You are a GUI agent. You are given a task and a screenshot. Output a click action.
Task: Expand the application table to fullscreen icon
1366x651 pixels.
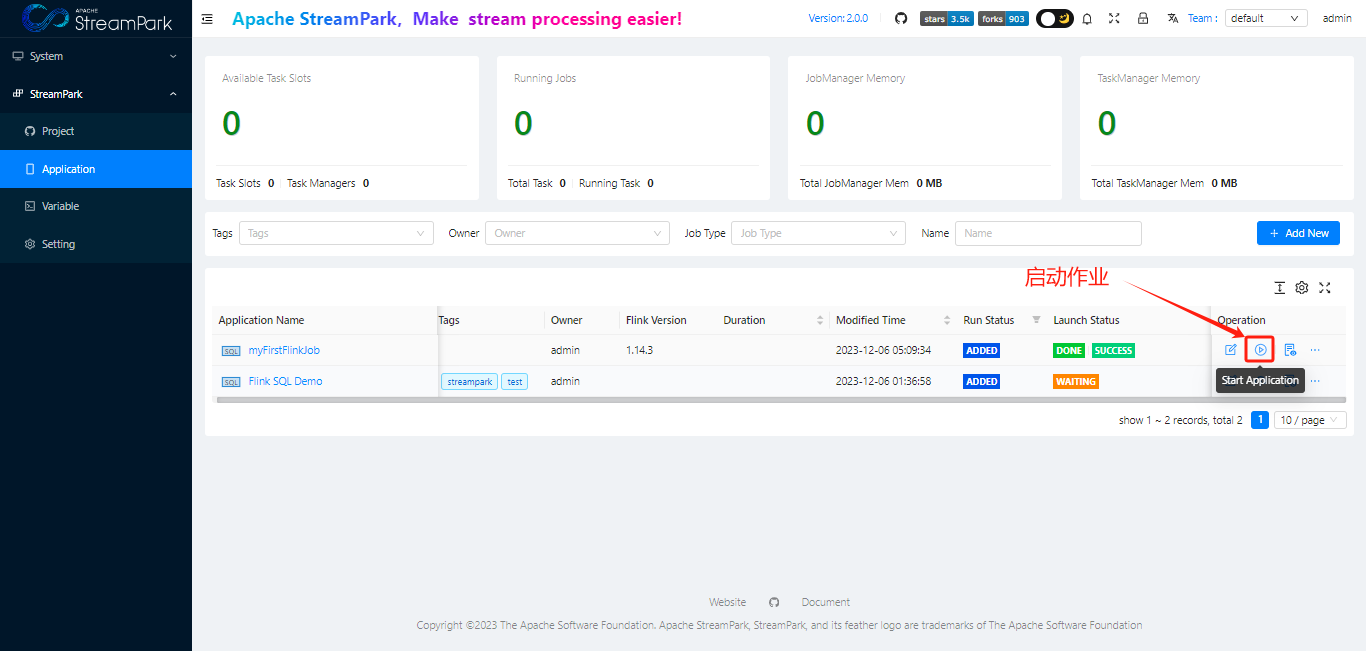[1325, 288]
